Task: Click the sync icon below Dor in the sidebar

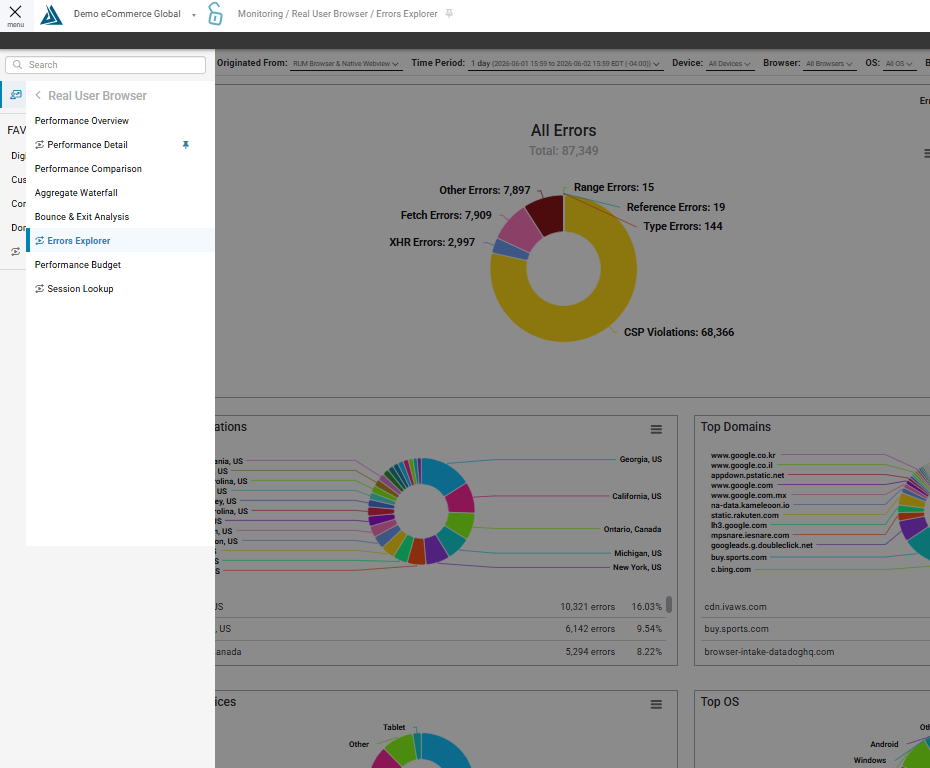Action: click(x=15, y=252)
